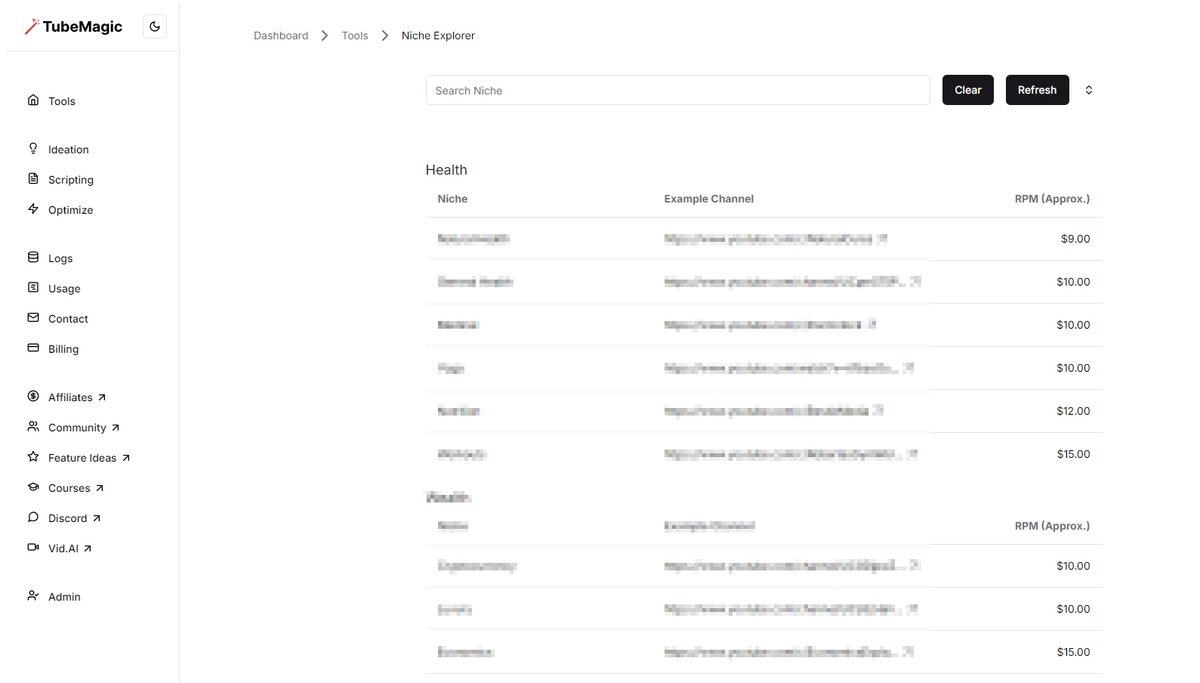Toggle sort order with up-down chevrons

pyautogui.click(x=1089, y=90)
